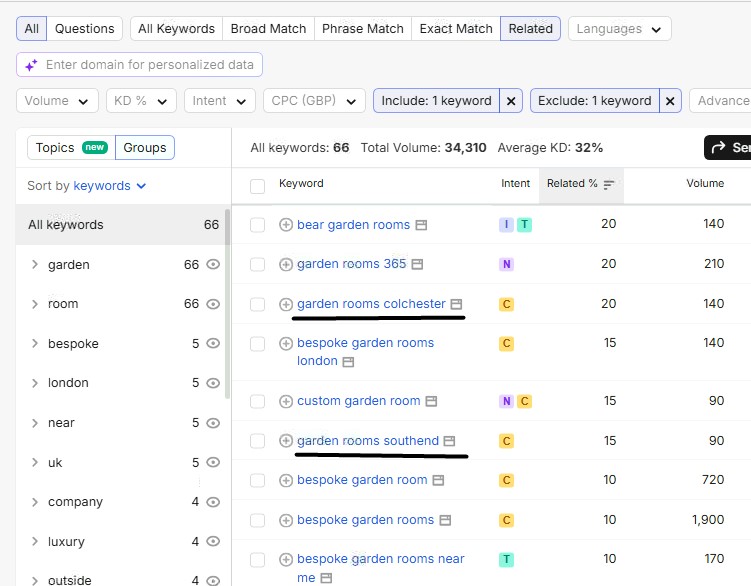Image resolution: width=751 pixels, height=586 pixels.
Task: Add garden rooms 365 via plus icon
Action: point(286,264)
